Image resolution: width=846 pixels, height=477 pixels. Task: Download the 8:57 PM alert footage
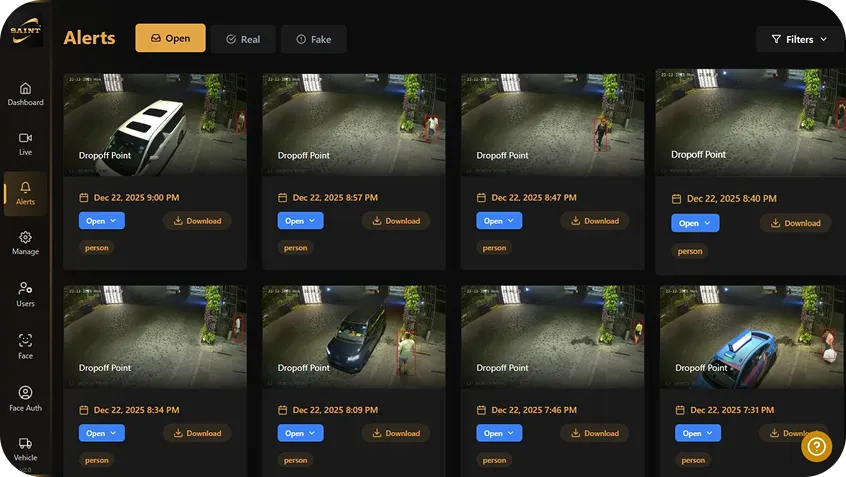(x=395, y=221)
